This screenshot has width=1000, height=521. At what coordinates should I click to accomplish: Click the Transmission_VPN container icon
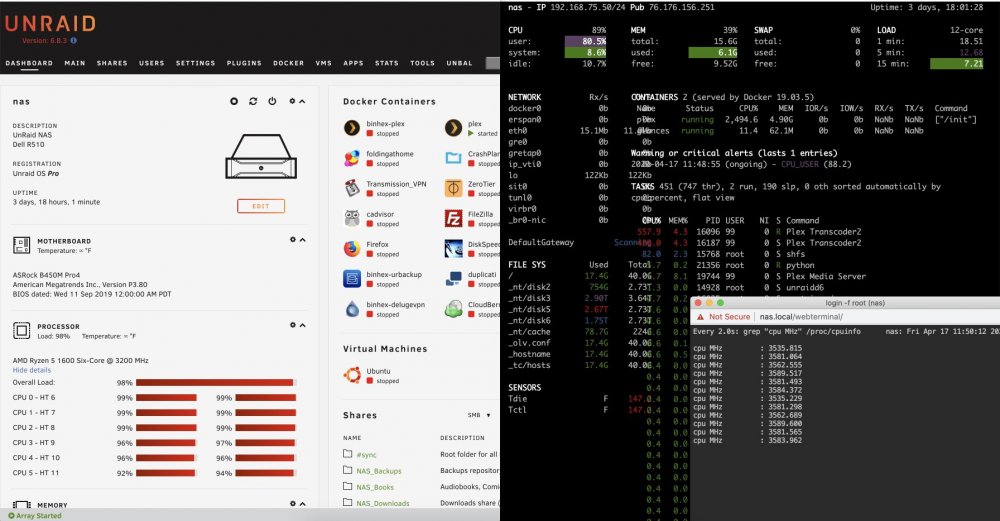[x=352, y=188]
